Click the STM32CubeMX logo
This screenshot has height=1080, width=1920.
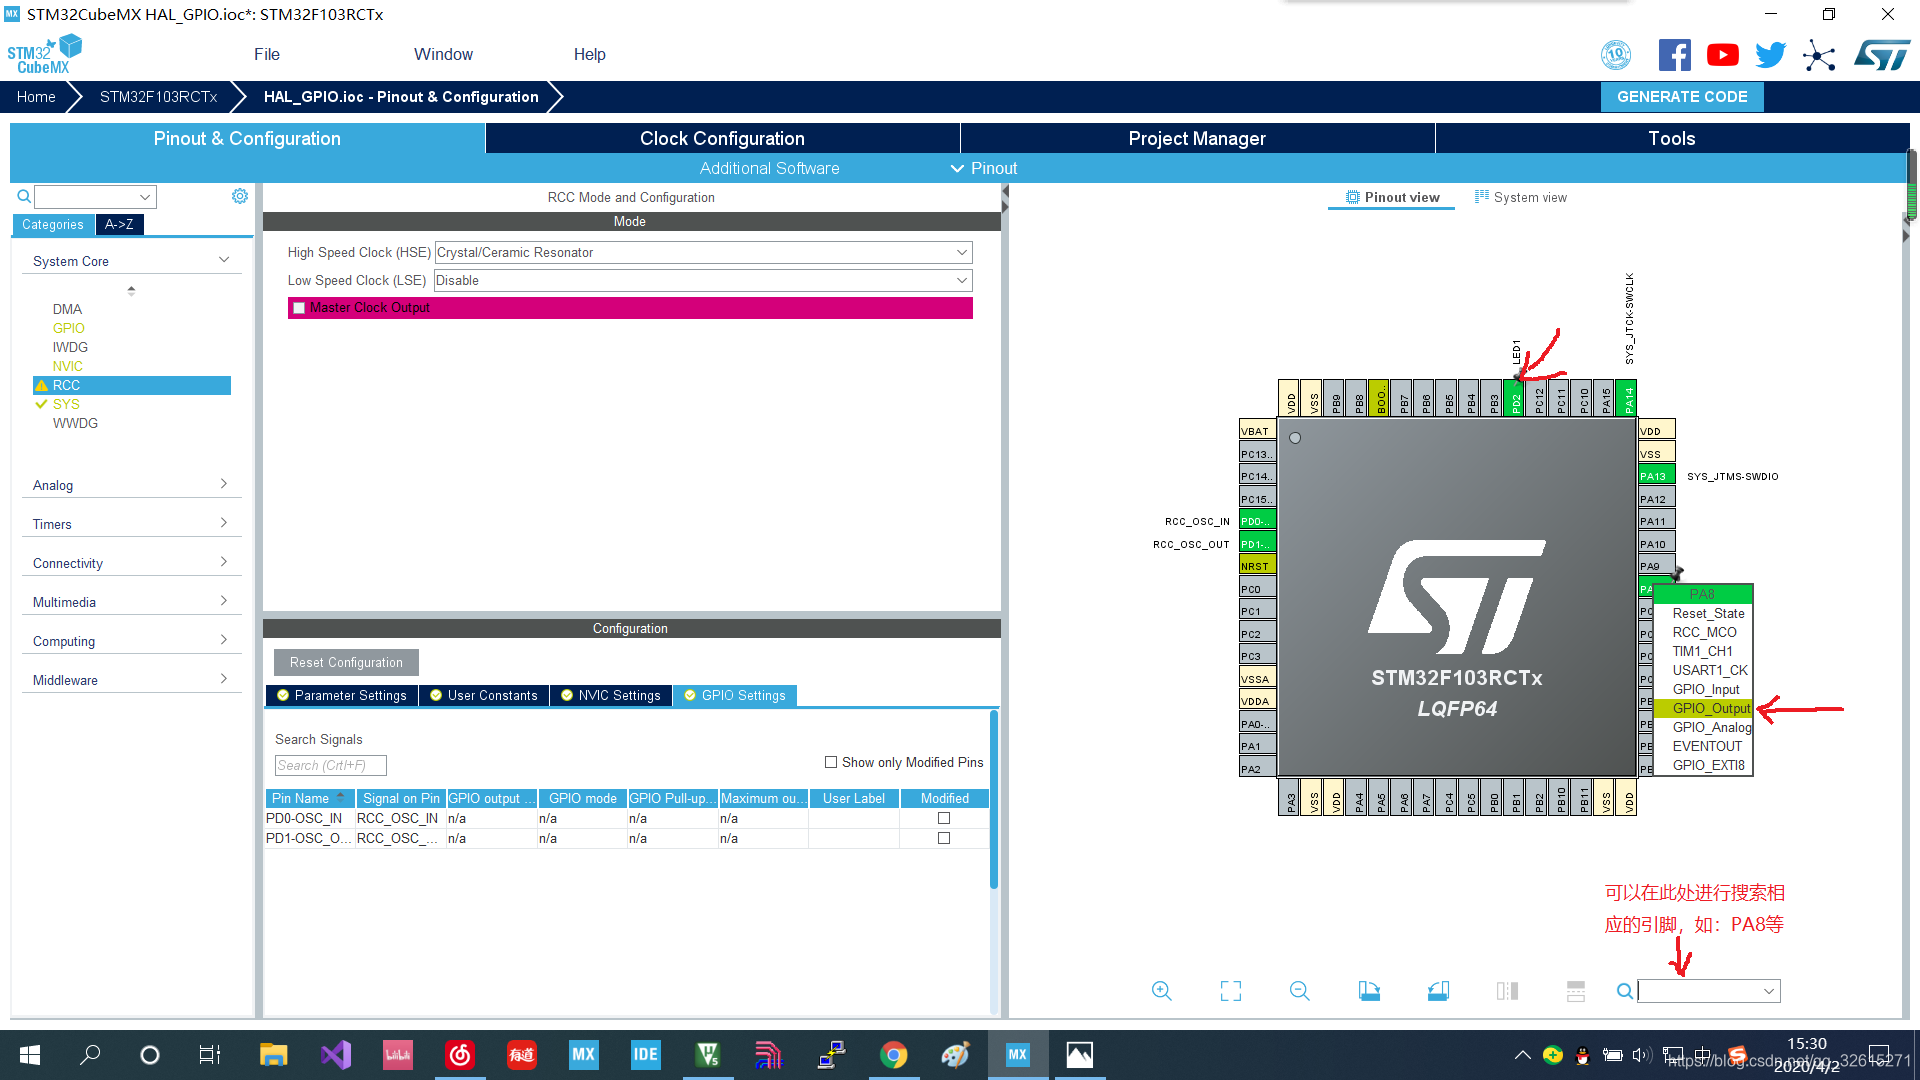(x=44, y=54)
